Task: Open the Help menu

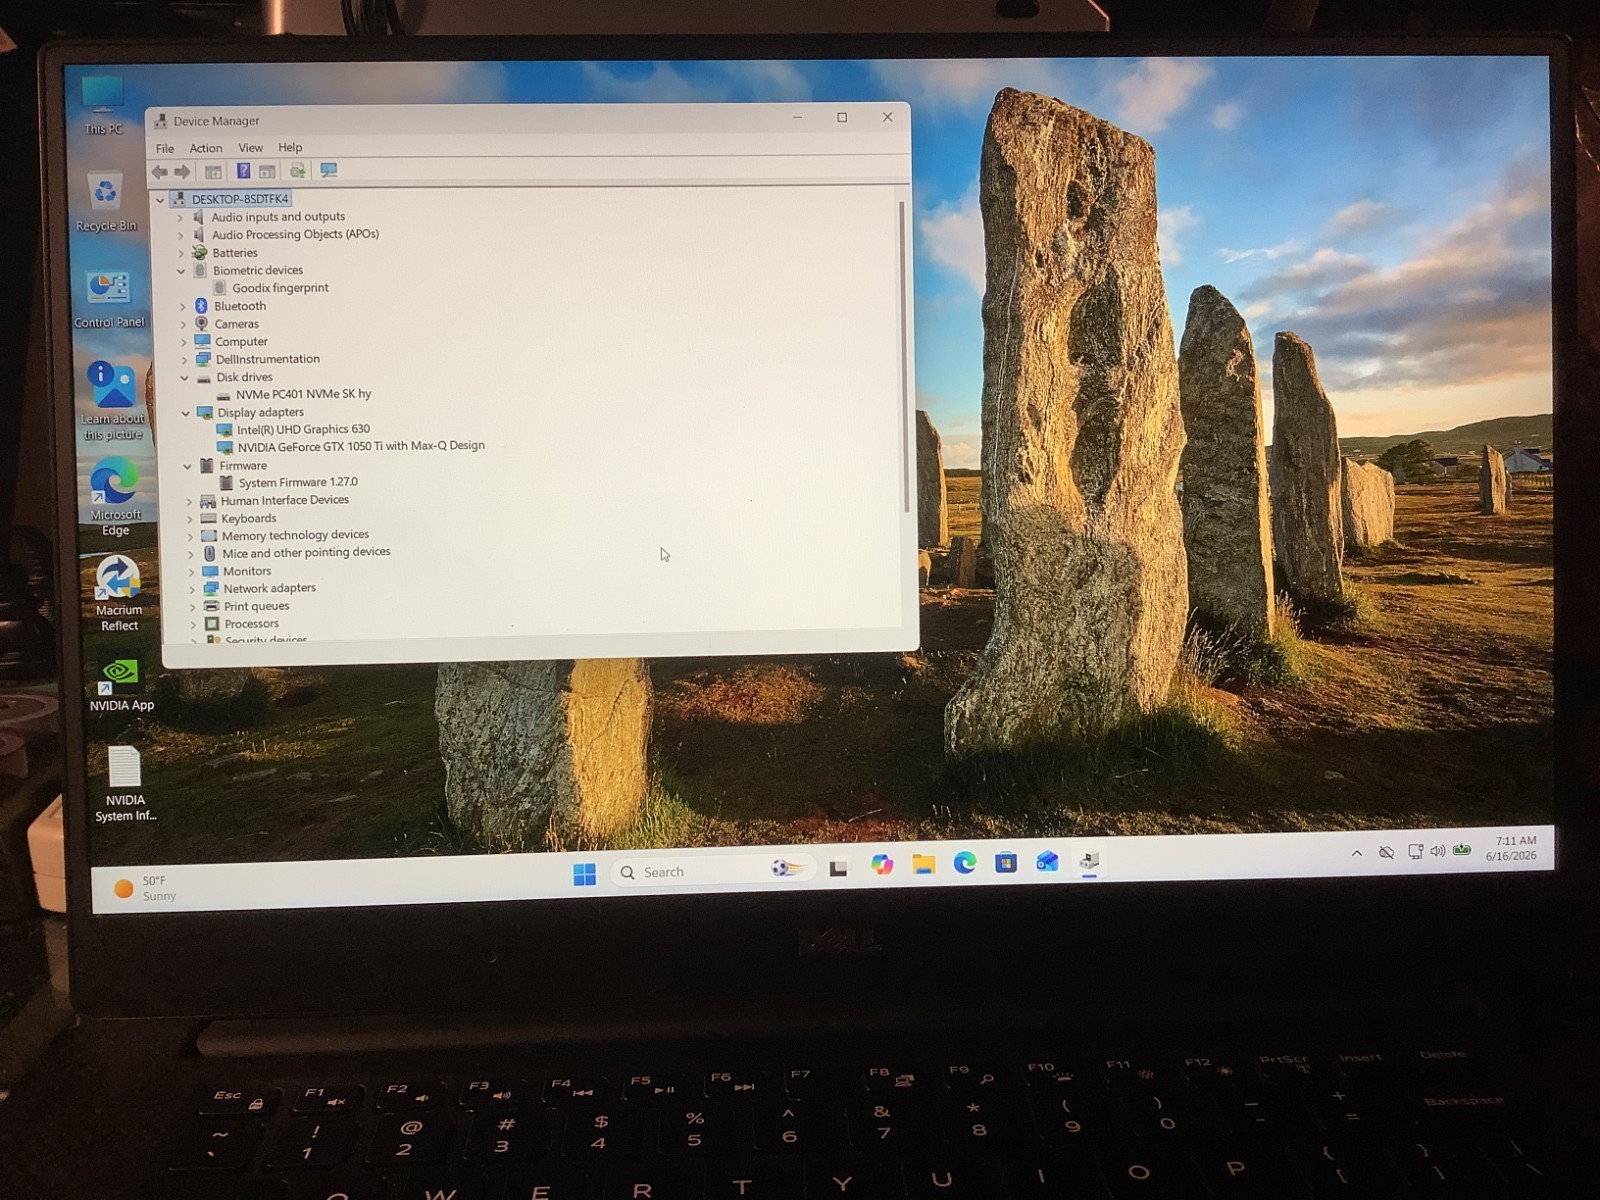Action: [290, 147]
